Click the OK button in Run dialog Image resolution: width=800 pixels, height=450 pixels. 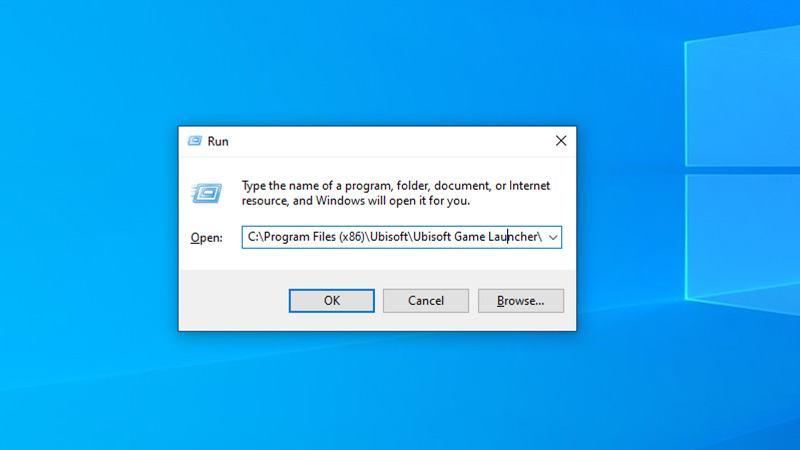click(x=332, y=301)
